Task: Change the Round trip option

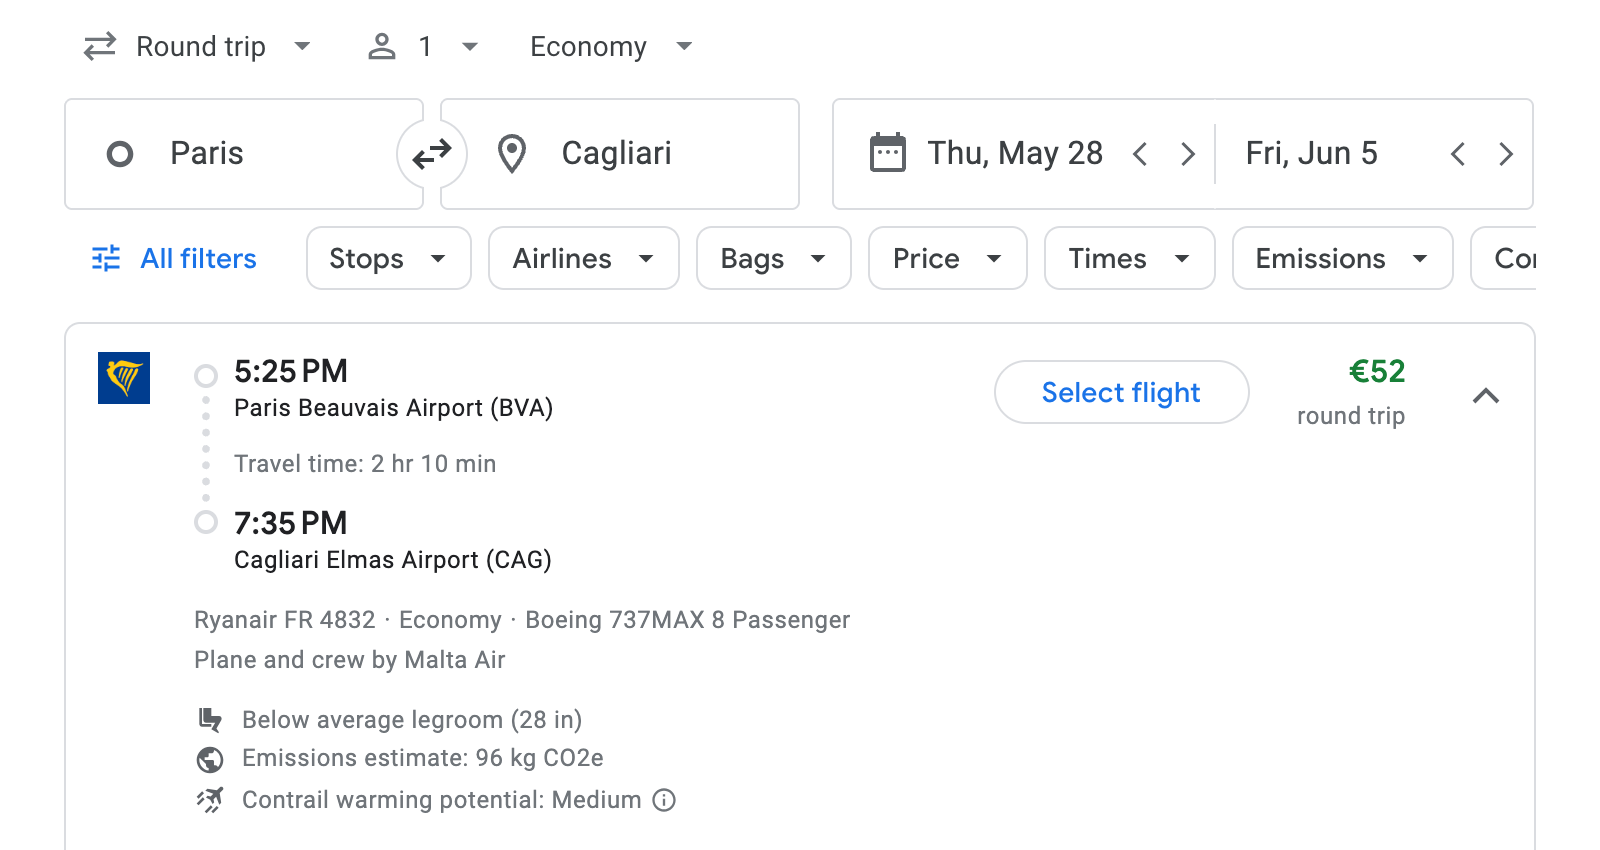Action: pyautogui.click(x=198, y=46)
